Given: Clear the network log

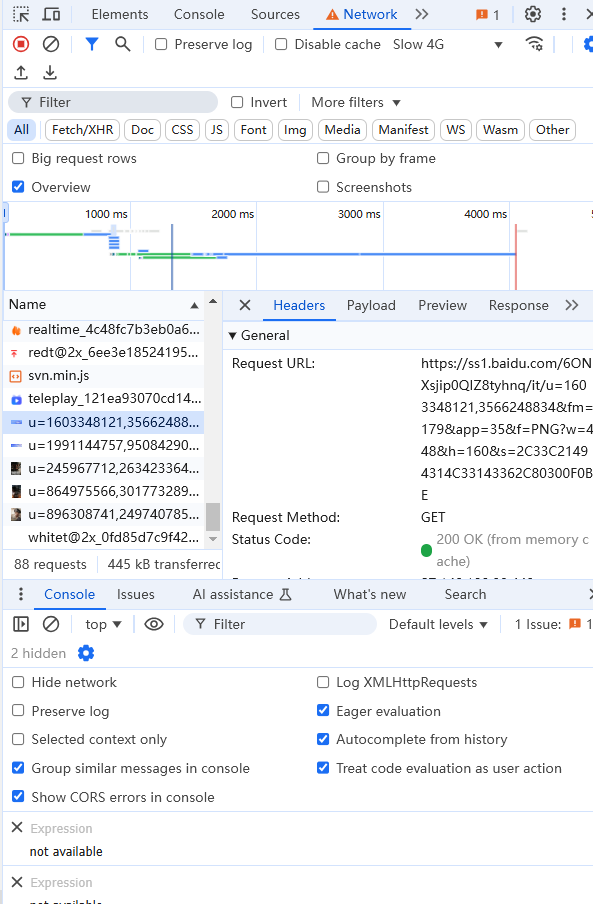Looking at the screenshot, I should click(51, 44).
